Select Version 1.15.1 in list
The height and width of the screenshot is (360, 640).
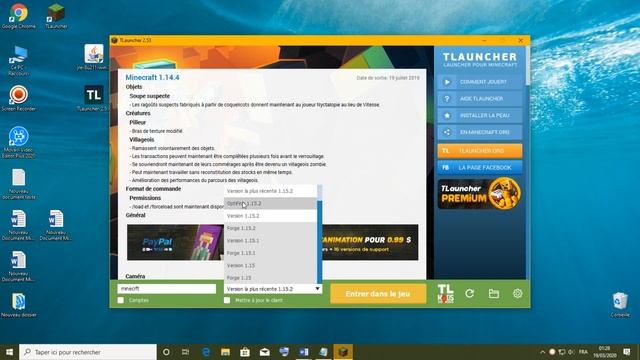coord(270,241)
